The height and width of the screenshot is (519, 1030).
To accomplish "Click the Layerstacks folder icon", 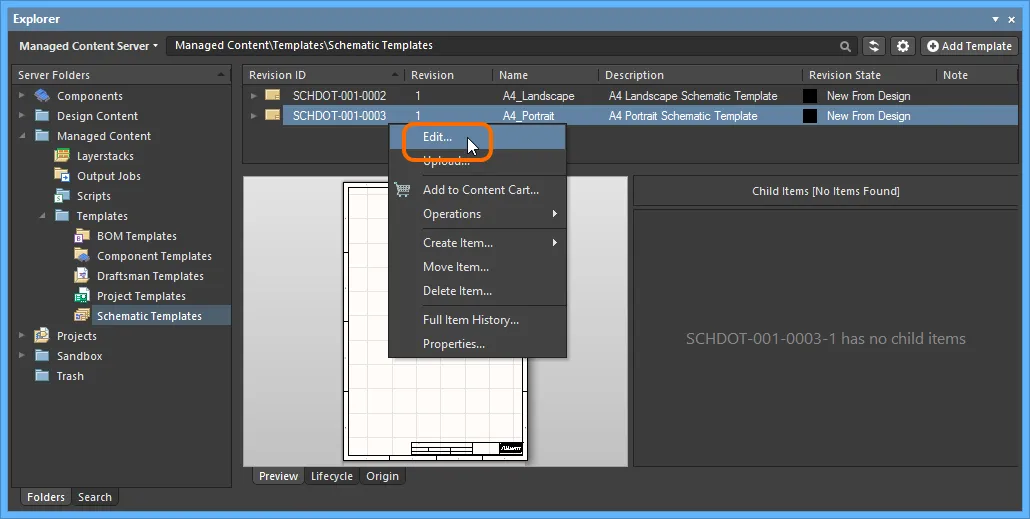I will (62, 156).
